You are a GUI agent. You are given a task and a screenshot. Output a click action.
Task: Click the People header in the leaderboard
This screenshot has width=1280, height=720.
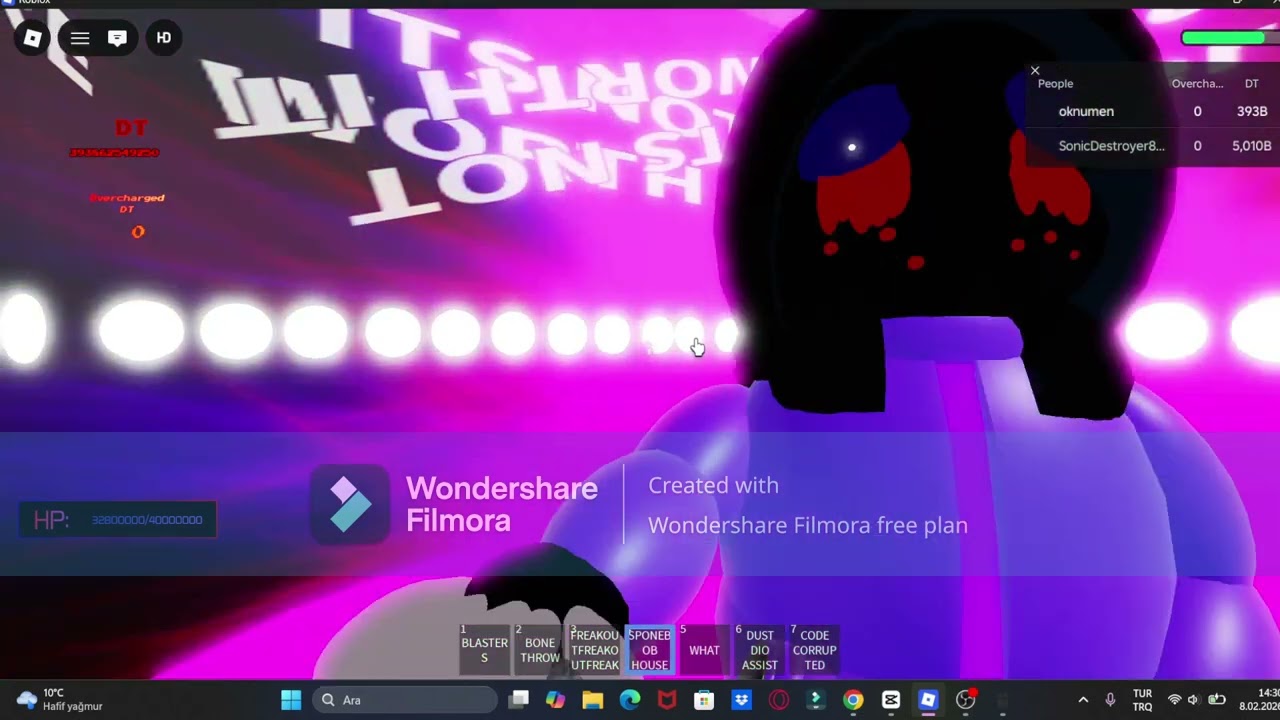click(1055, 84)
